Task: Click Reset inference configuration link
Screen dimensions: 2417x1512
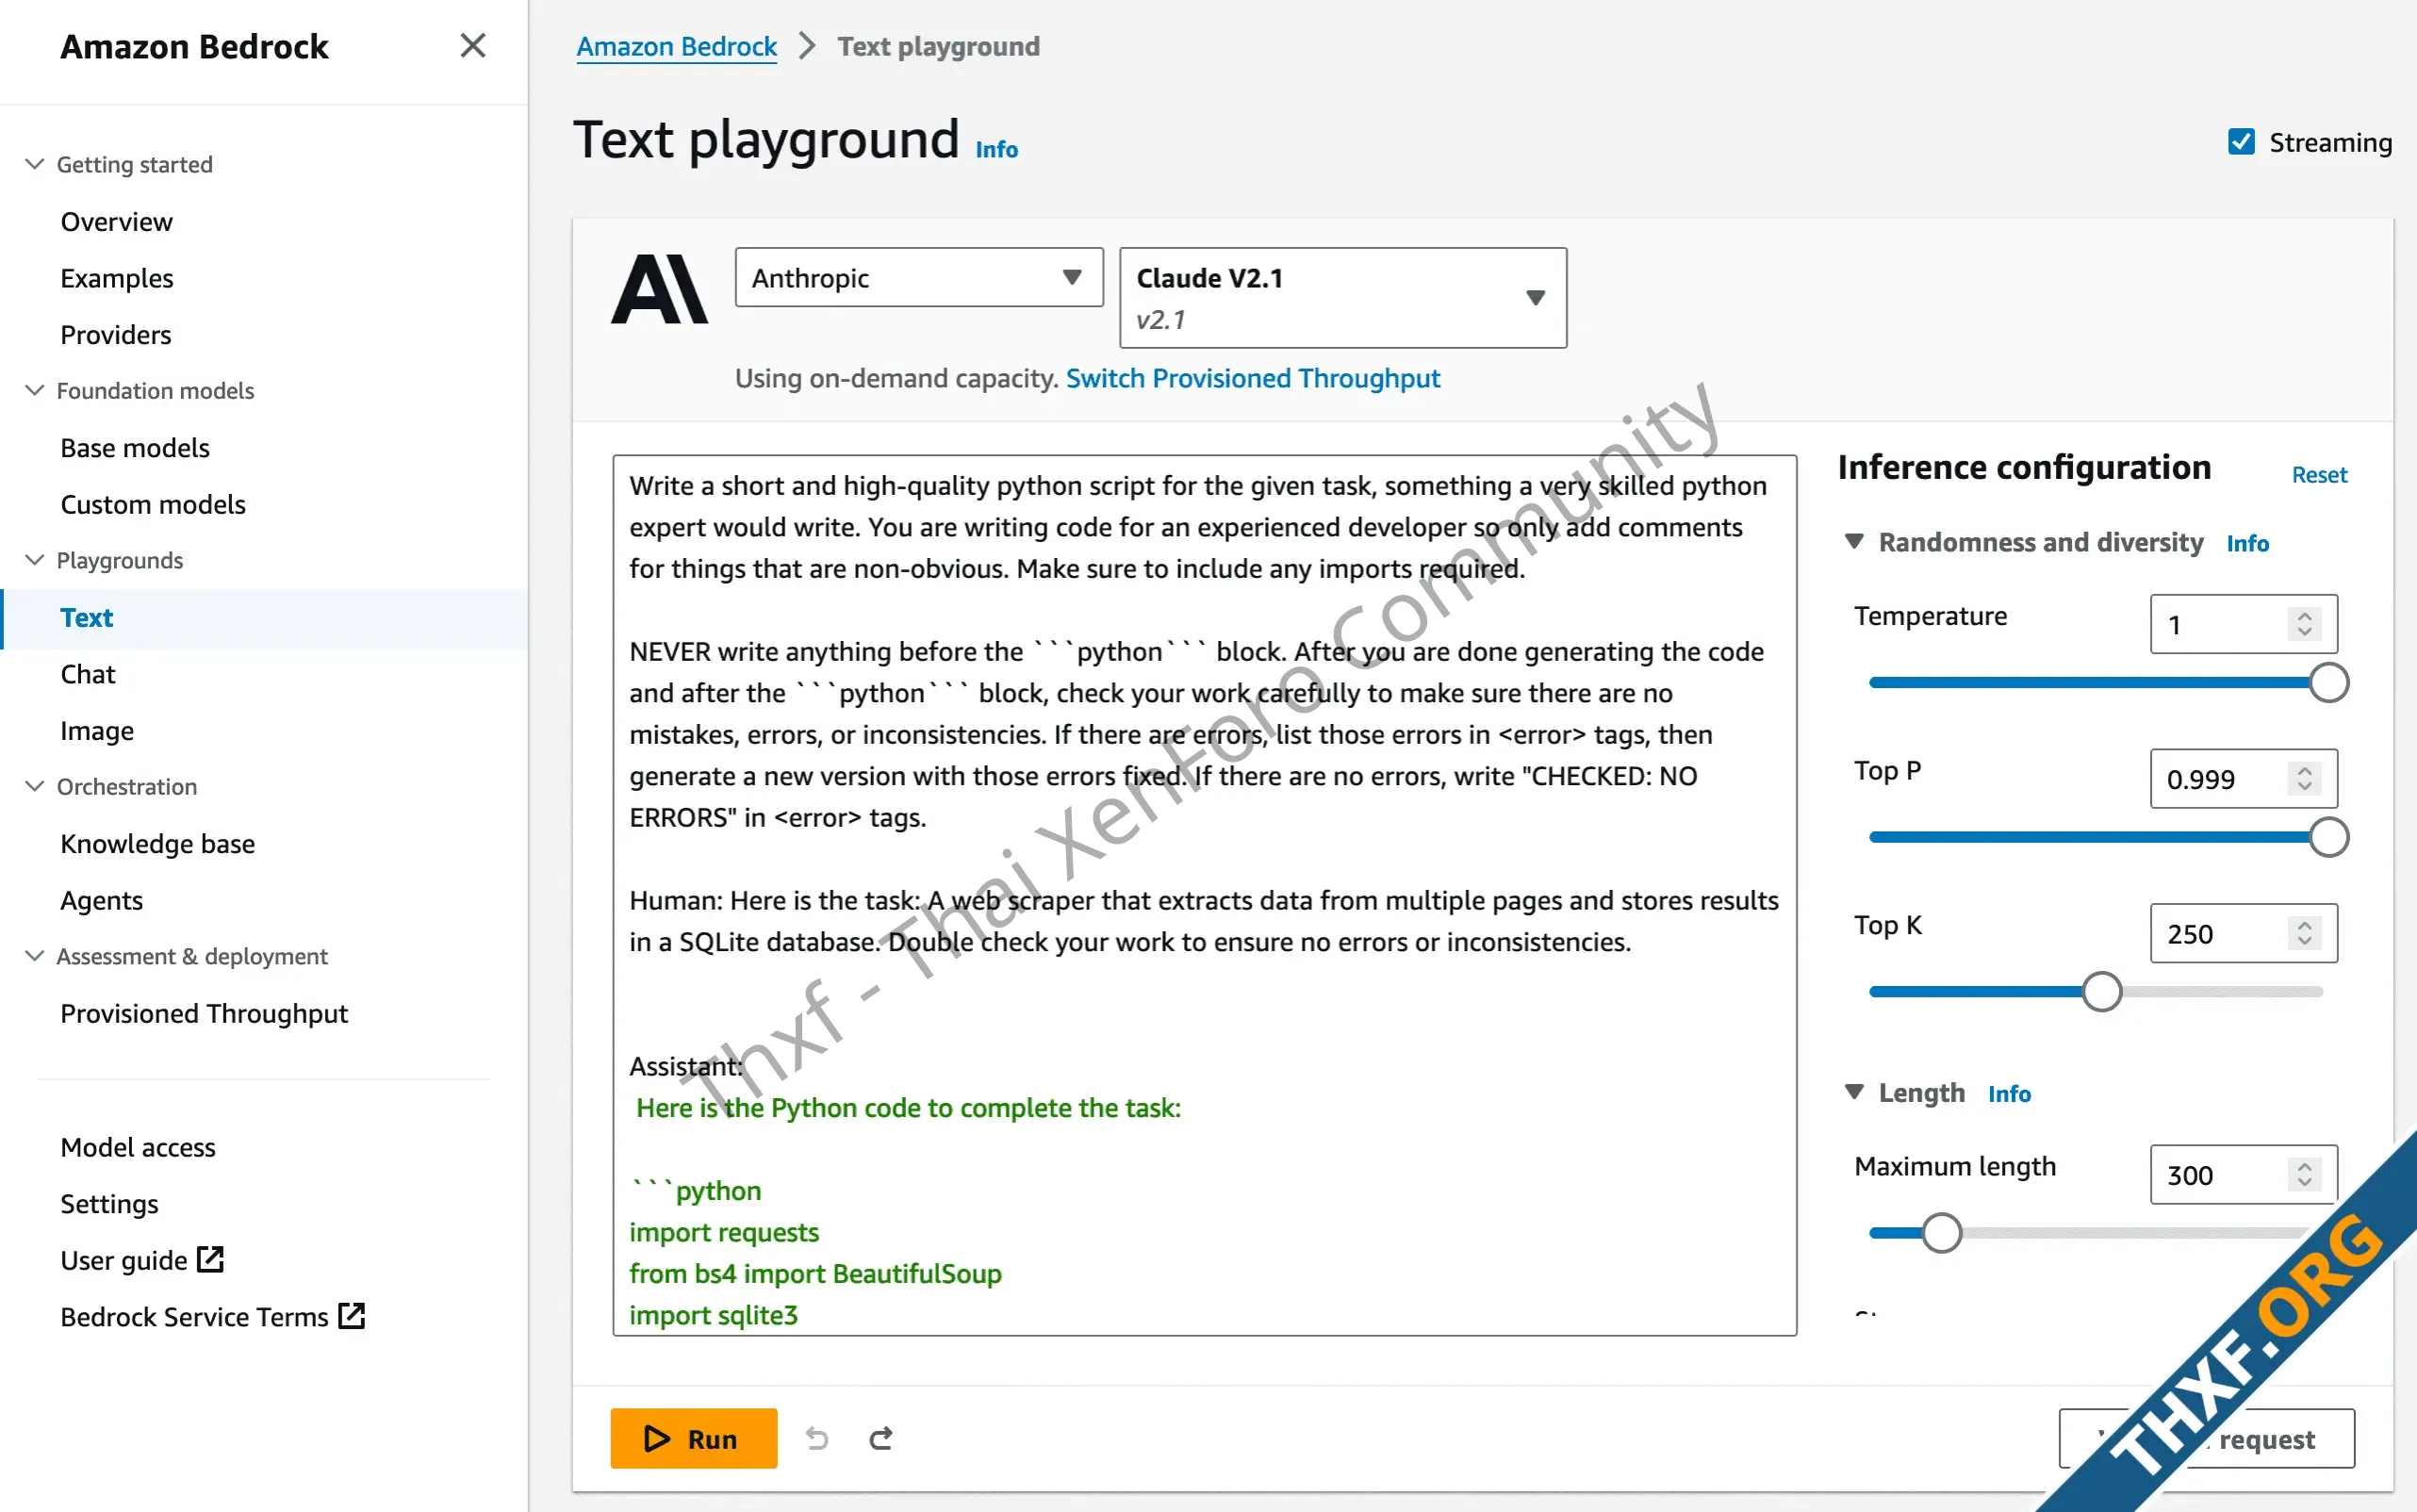Action: pyautogui.click(x=2319, y=474)
